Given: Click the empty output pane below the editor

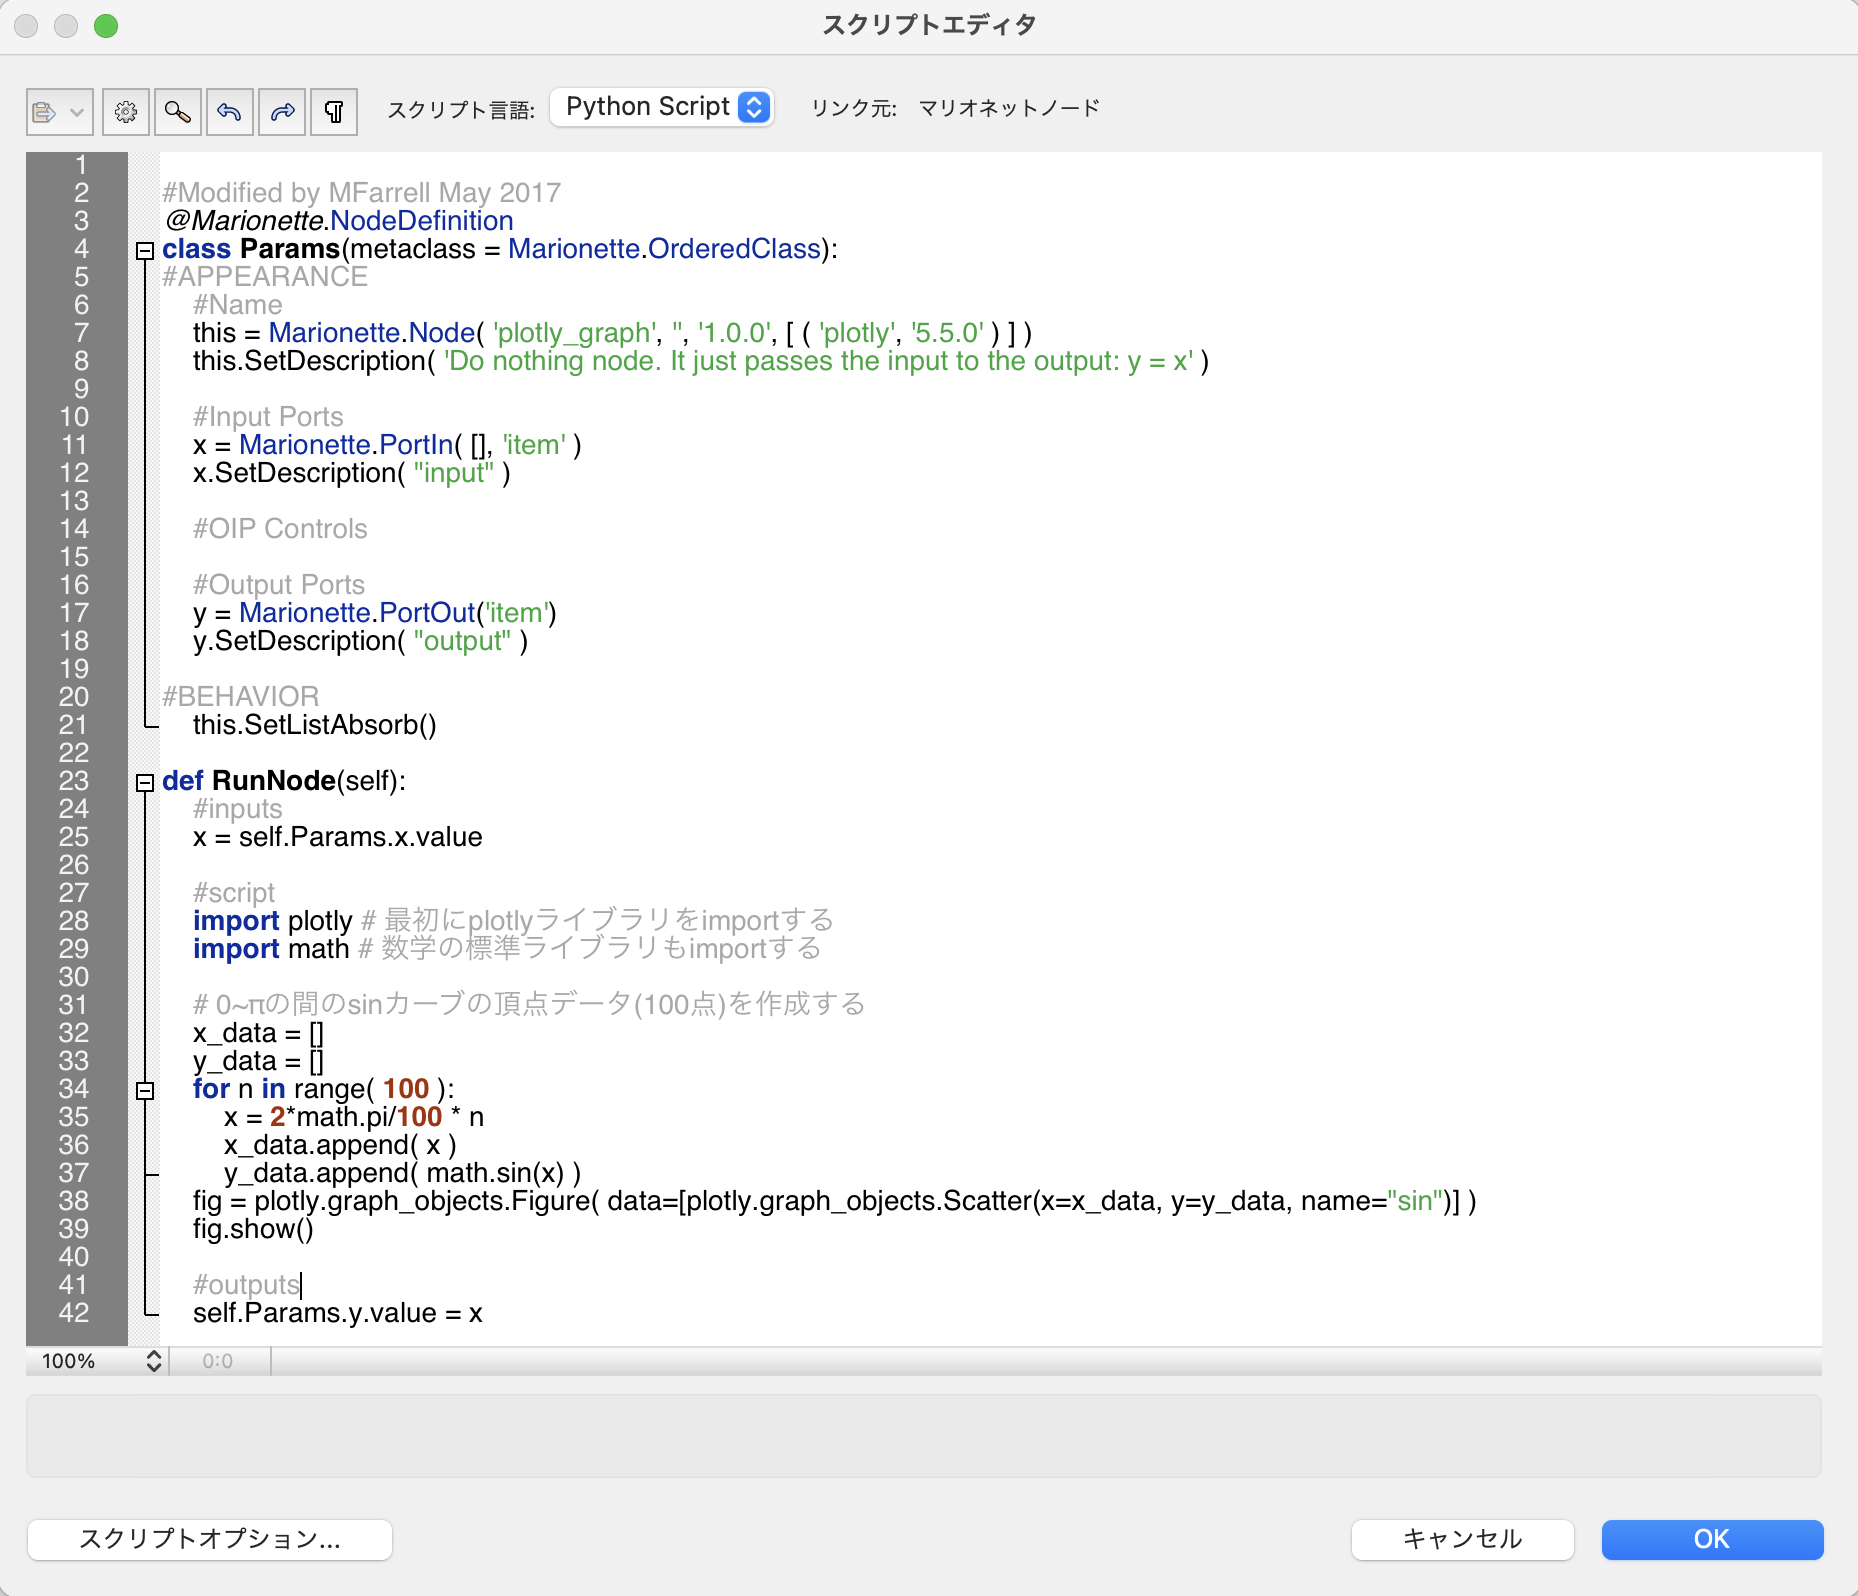Looking at the screenshot, I should coord(923,1436).
